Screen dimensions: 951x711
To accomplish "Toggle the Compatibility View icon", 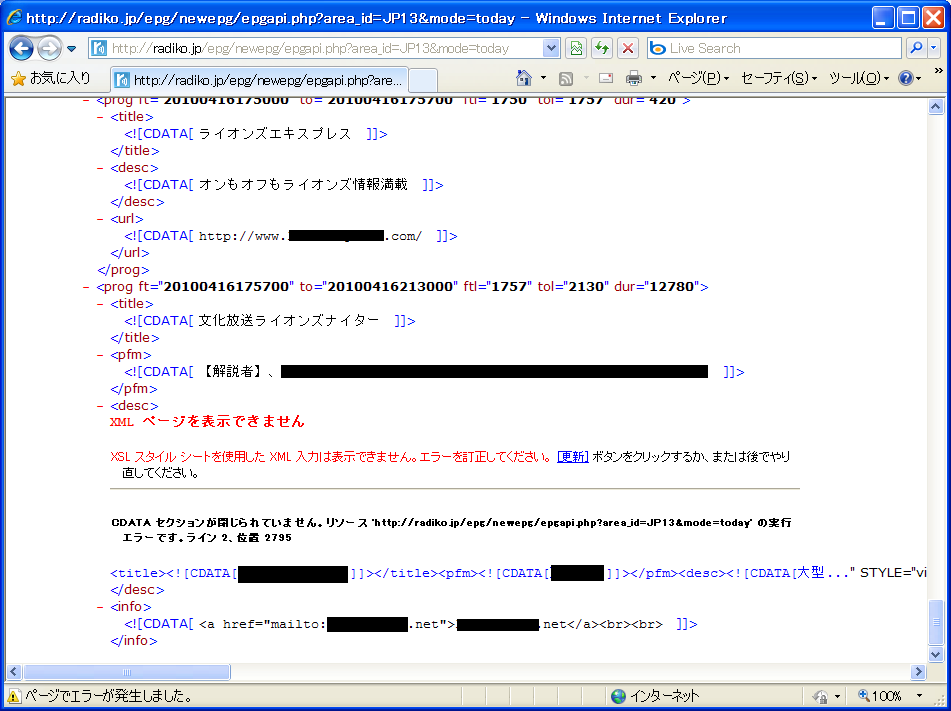I will [x=576, y=48].
